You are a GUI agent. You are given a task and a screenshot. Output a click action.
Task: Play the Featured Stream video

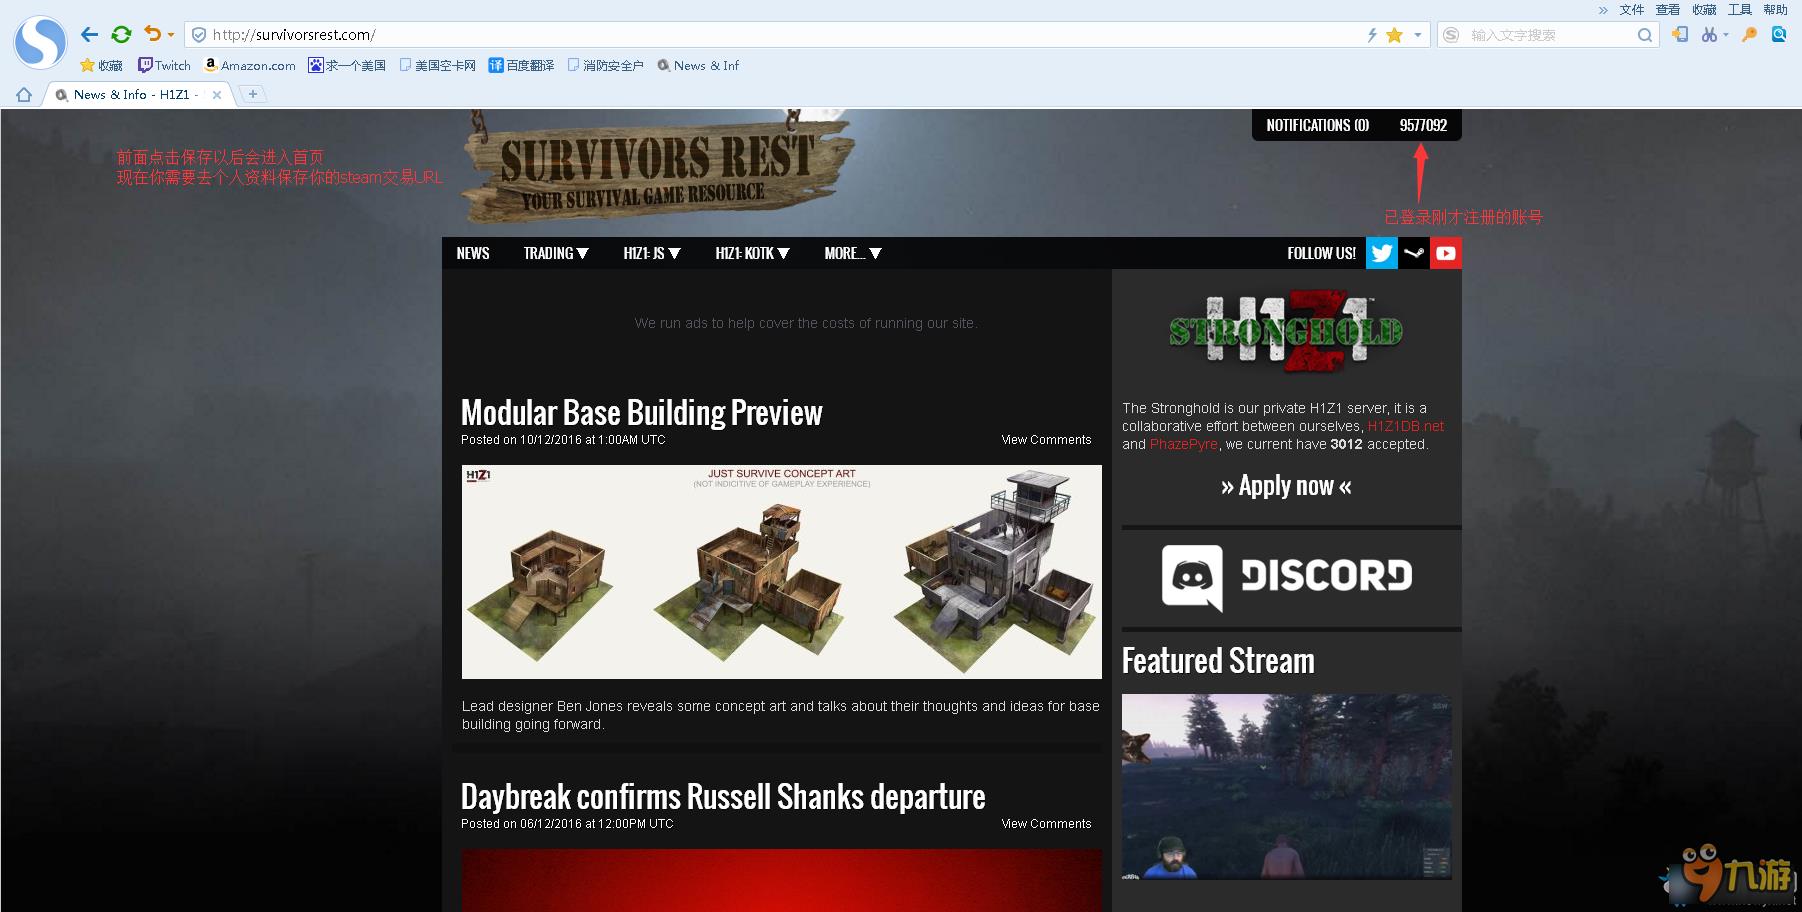pyautogui.click(x=1287, y=787)
